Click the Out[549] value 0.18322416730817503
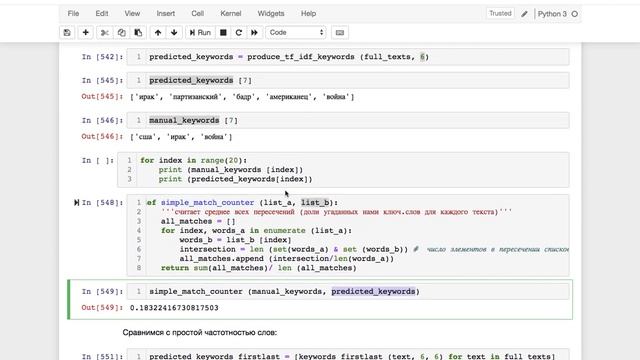 click(x=174, y=308)
